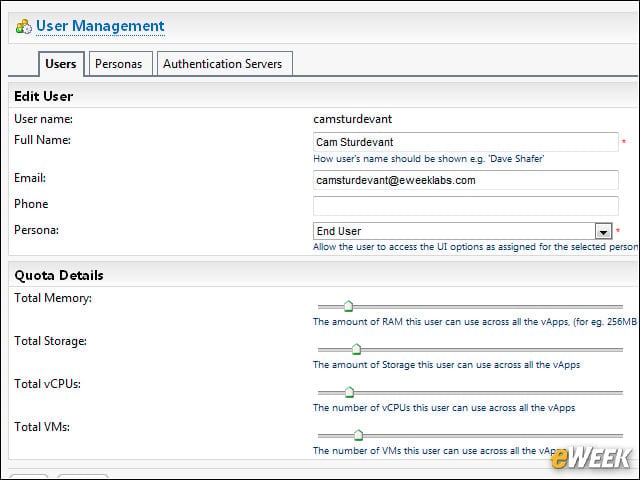Open the Persona End User dropdown
Image resolution: width=640 pixels, height=480 pixels.
(x=463, y=231)
